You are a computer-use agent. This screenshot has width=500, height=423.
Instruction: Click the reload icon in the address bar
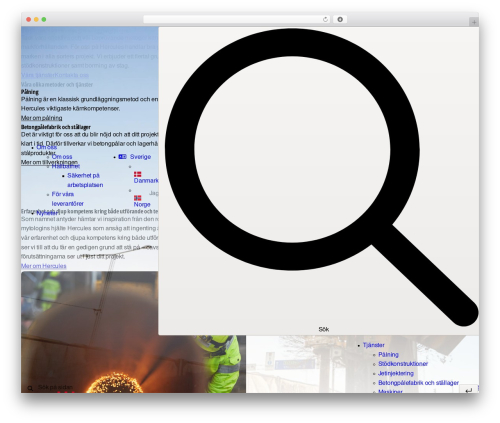point(326,19)
